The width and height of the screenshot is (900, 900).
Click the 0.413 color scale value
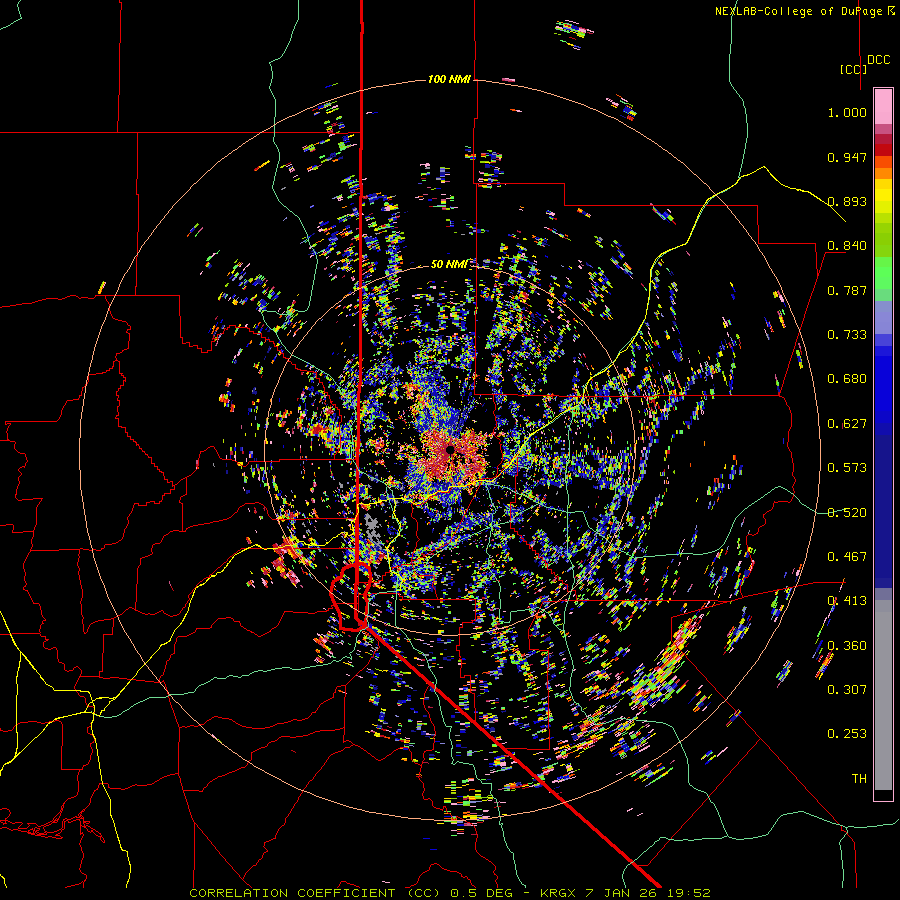click(x=847, y=601)
